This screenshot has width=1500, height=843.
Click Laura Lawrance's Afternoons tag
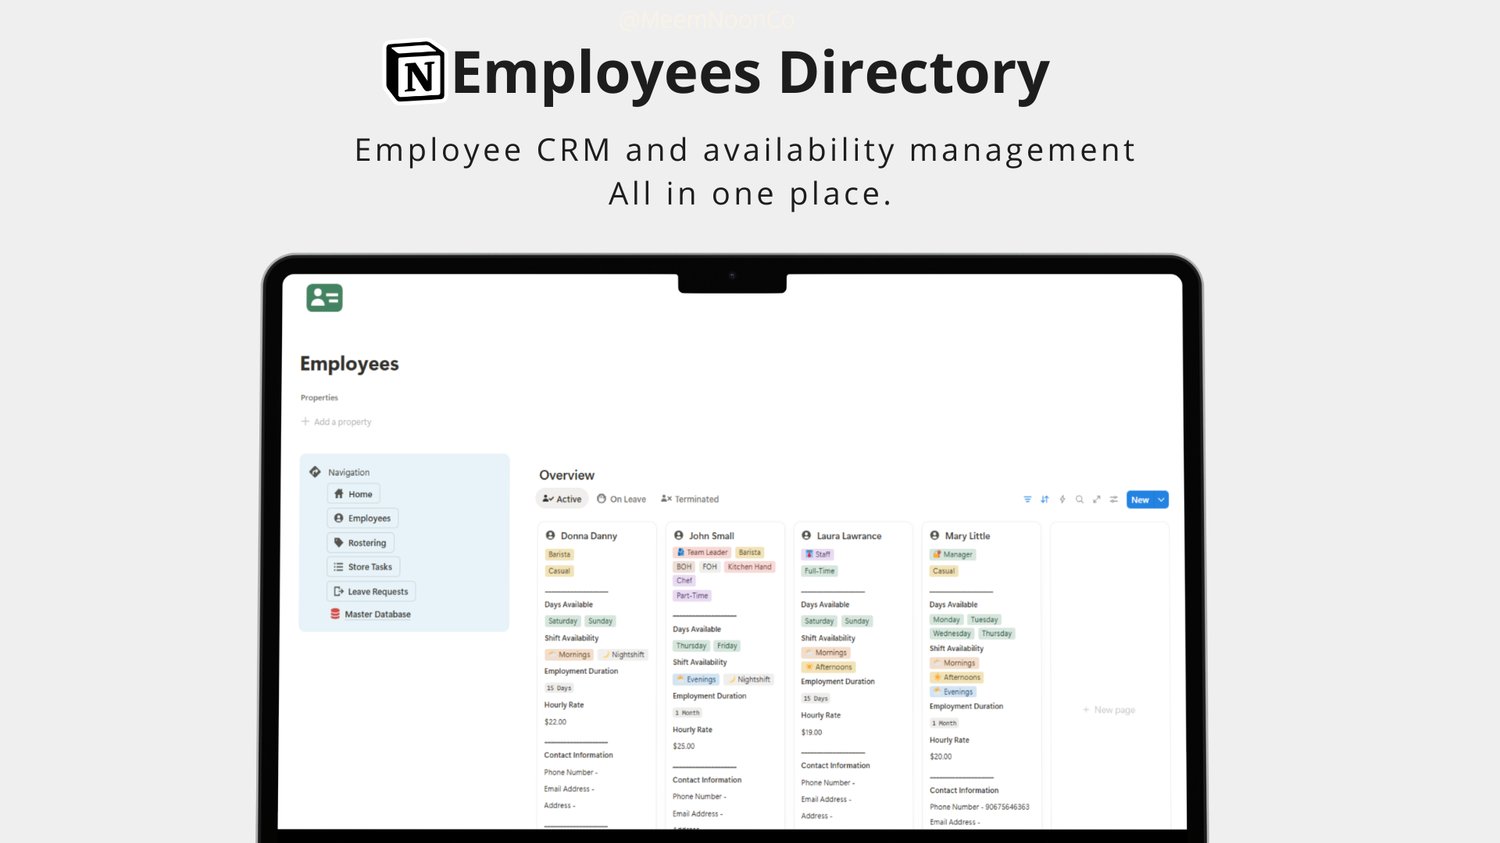(829, 667)
